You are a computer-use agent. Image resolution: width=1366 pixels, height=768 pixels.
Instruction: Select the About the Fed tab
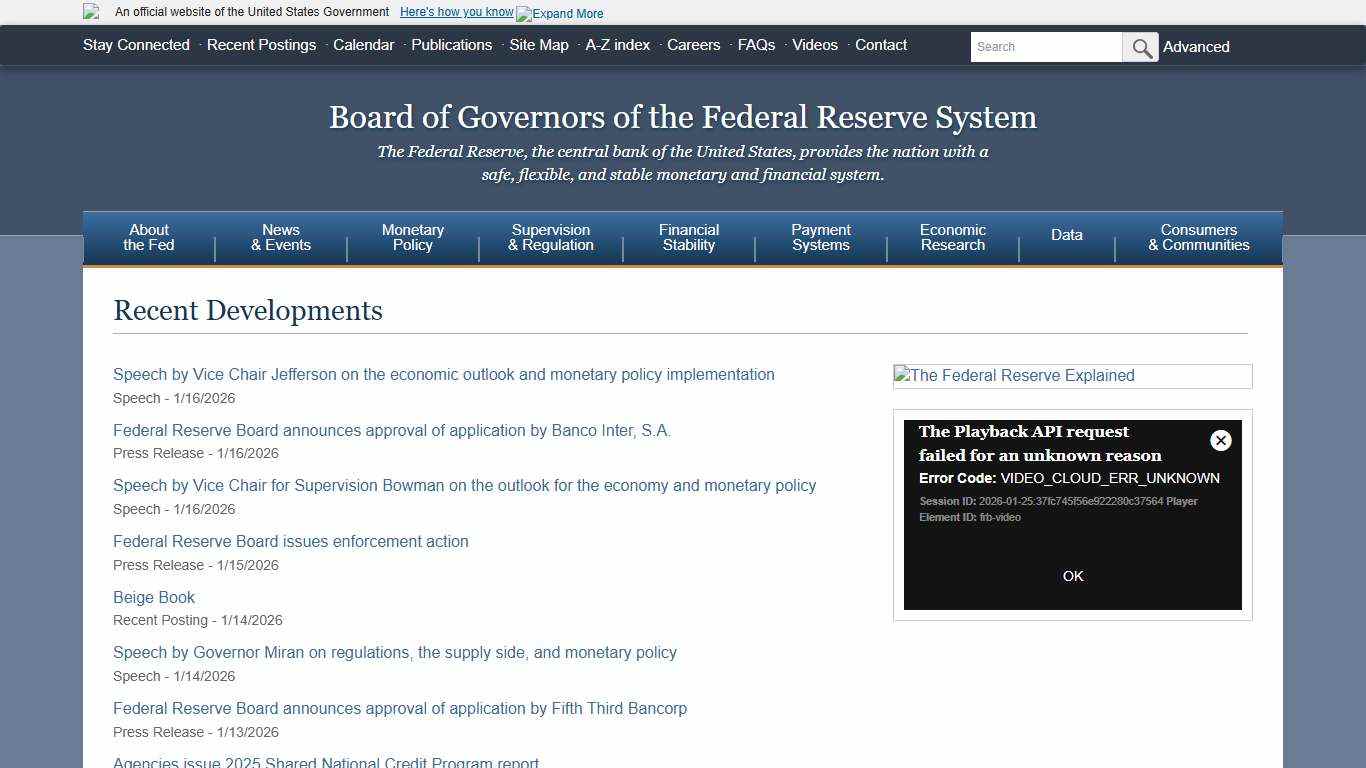pos(148,237)
